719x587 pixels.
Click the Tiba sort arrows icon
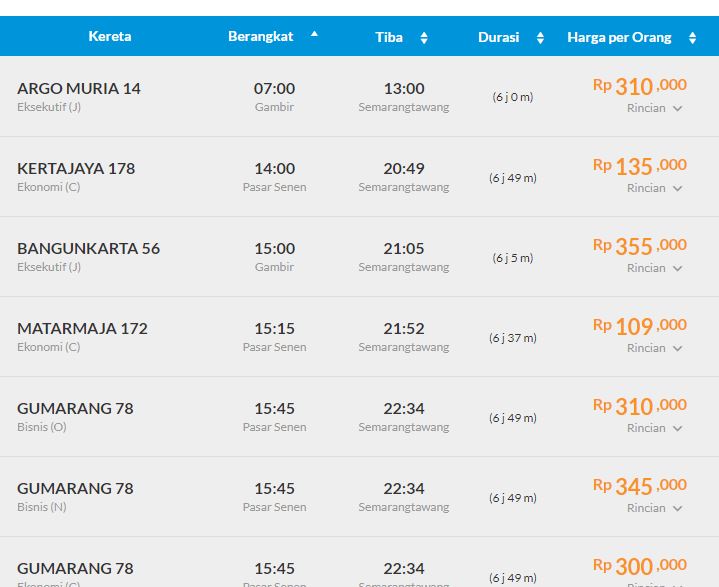423,38
